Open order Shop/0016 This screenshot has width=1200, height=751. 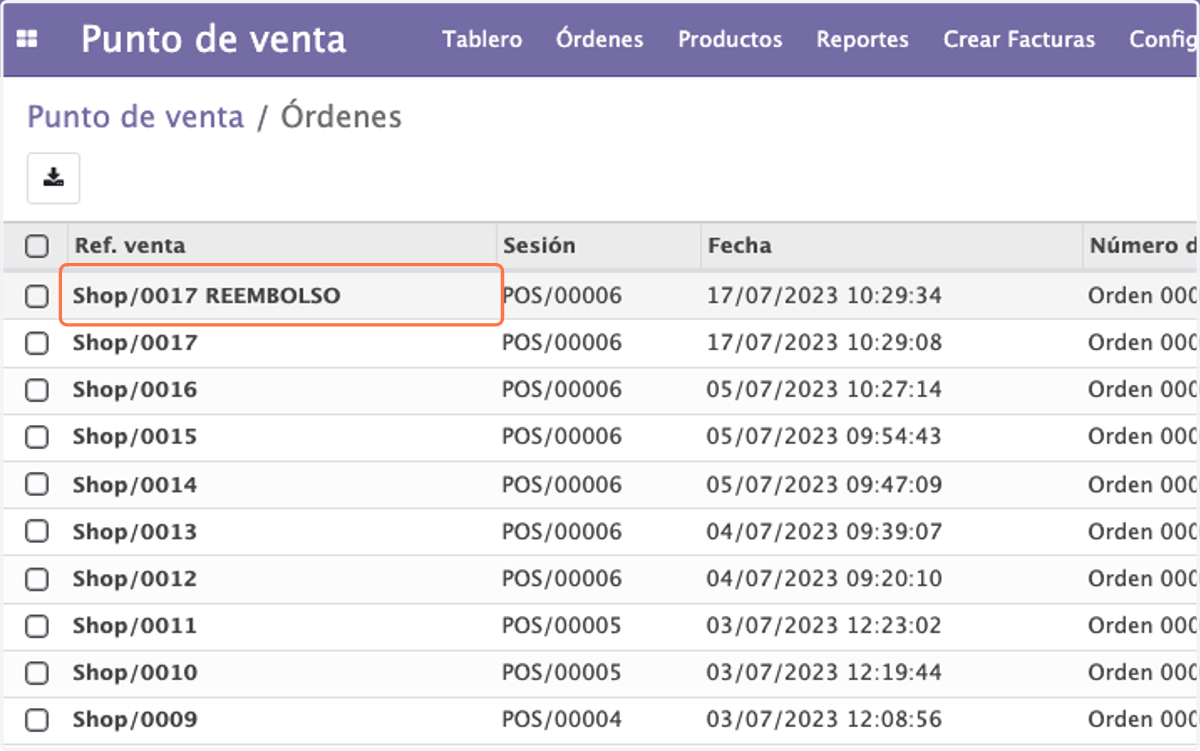(x=135, y=390)
